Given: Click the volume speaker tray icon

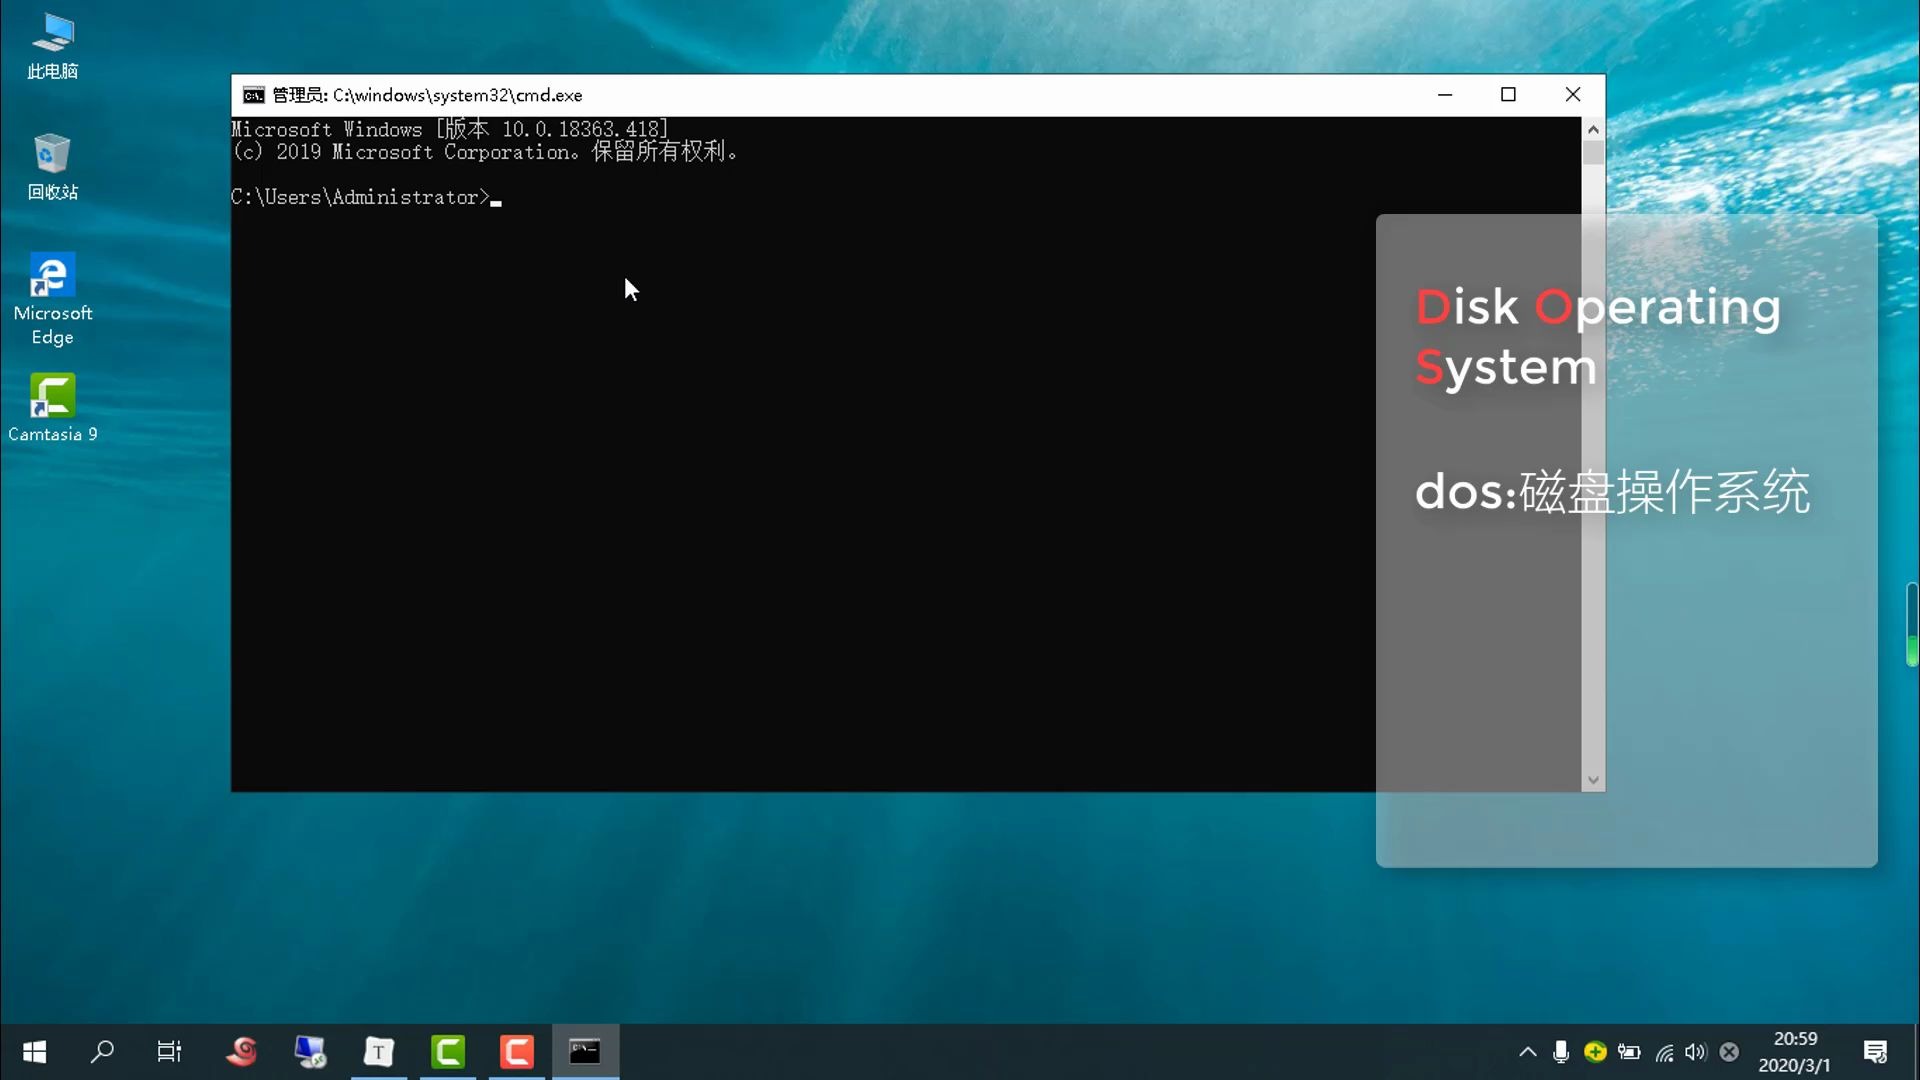Looking at the screenshot, I should (1695, 1052).
